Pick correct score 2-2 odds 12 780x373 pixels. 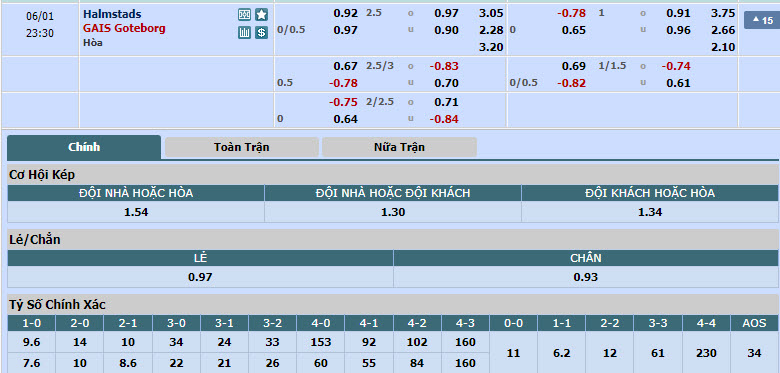(x=609, y=353)
